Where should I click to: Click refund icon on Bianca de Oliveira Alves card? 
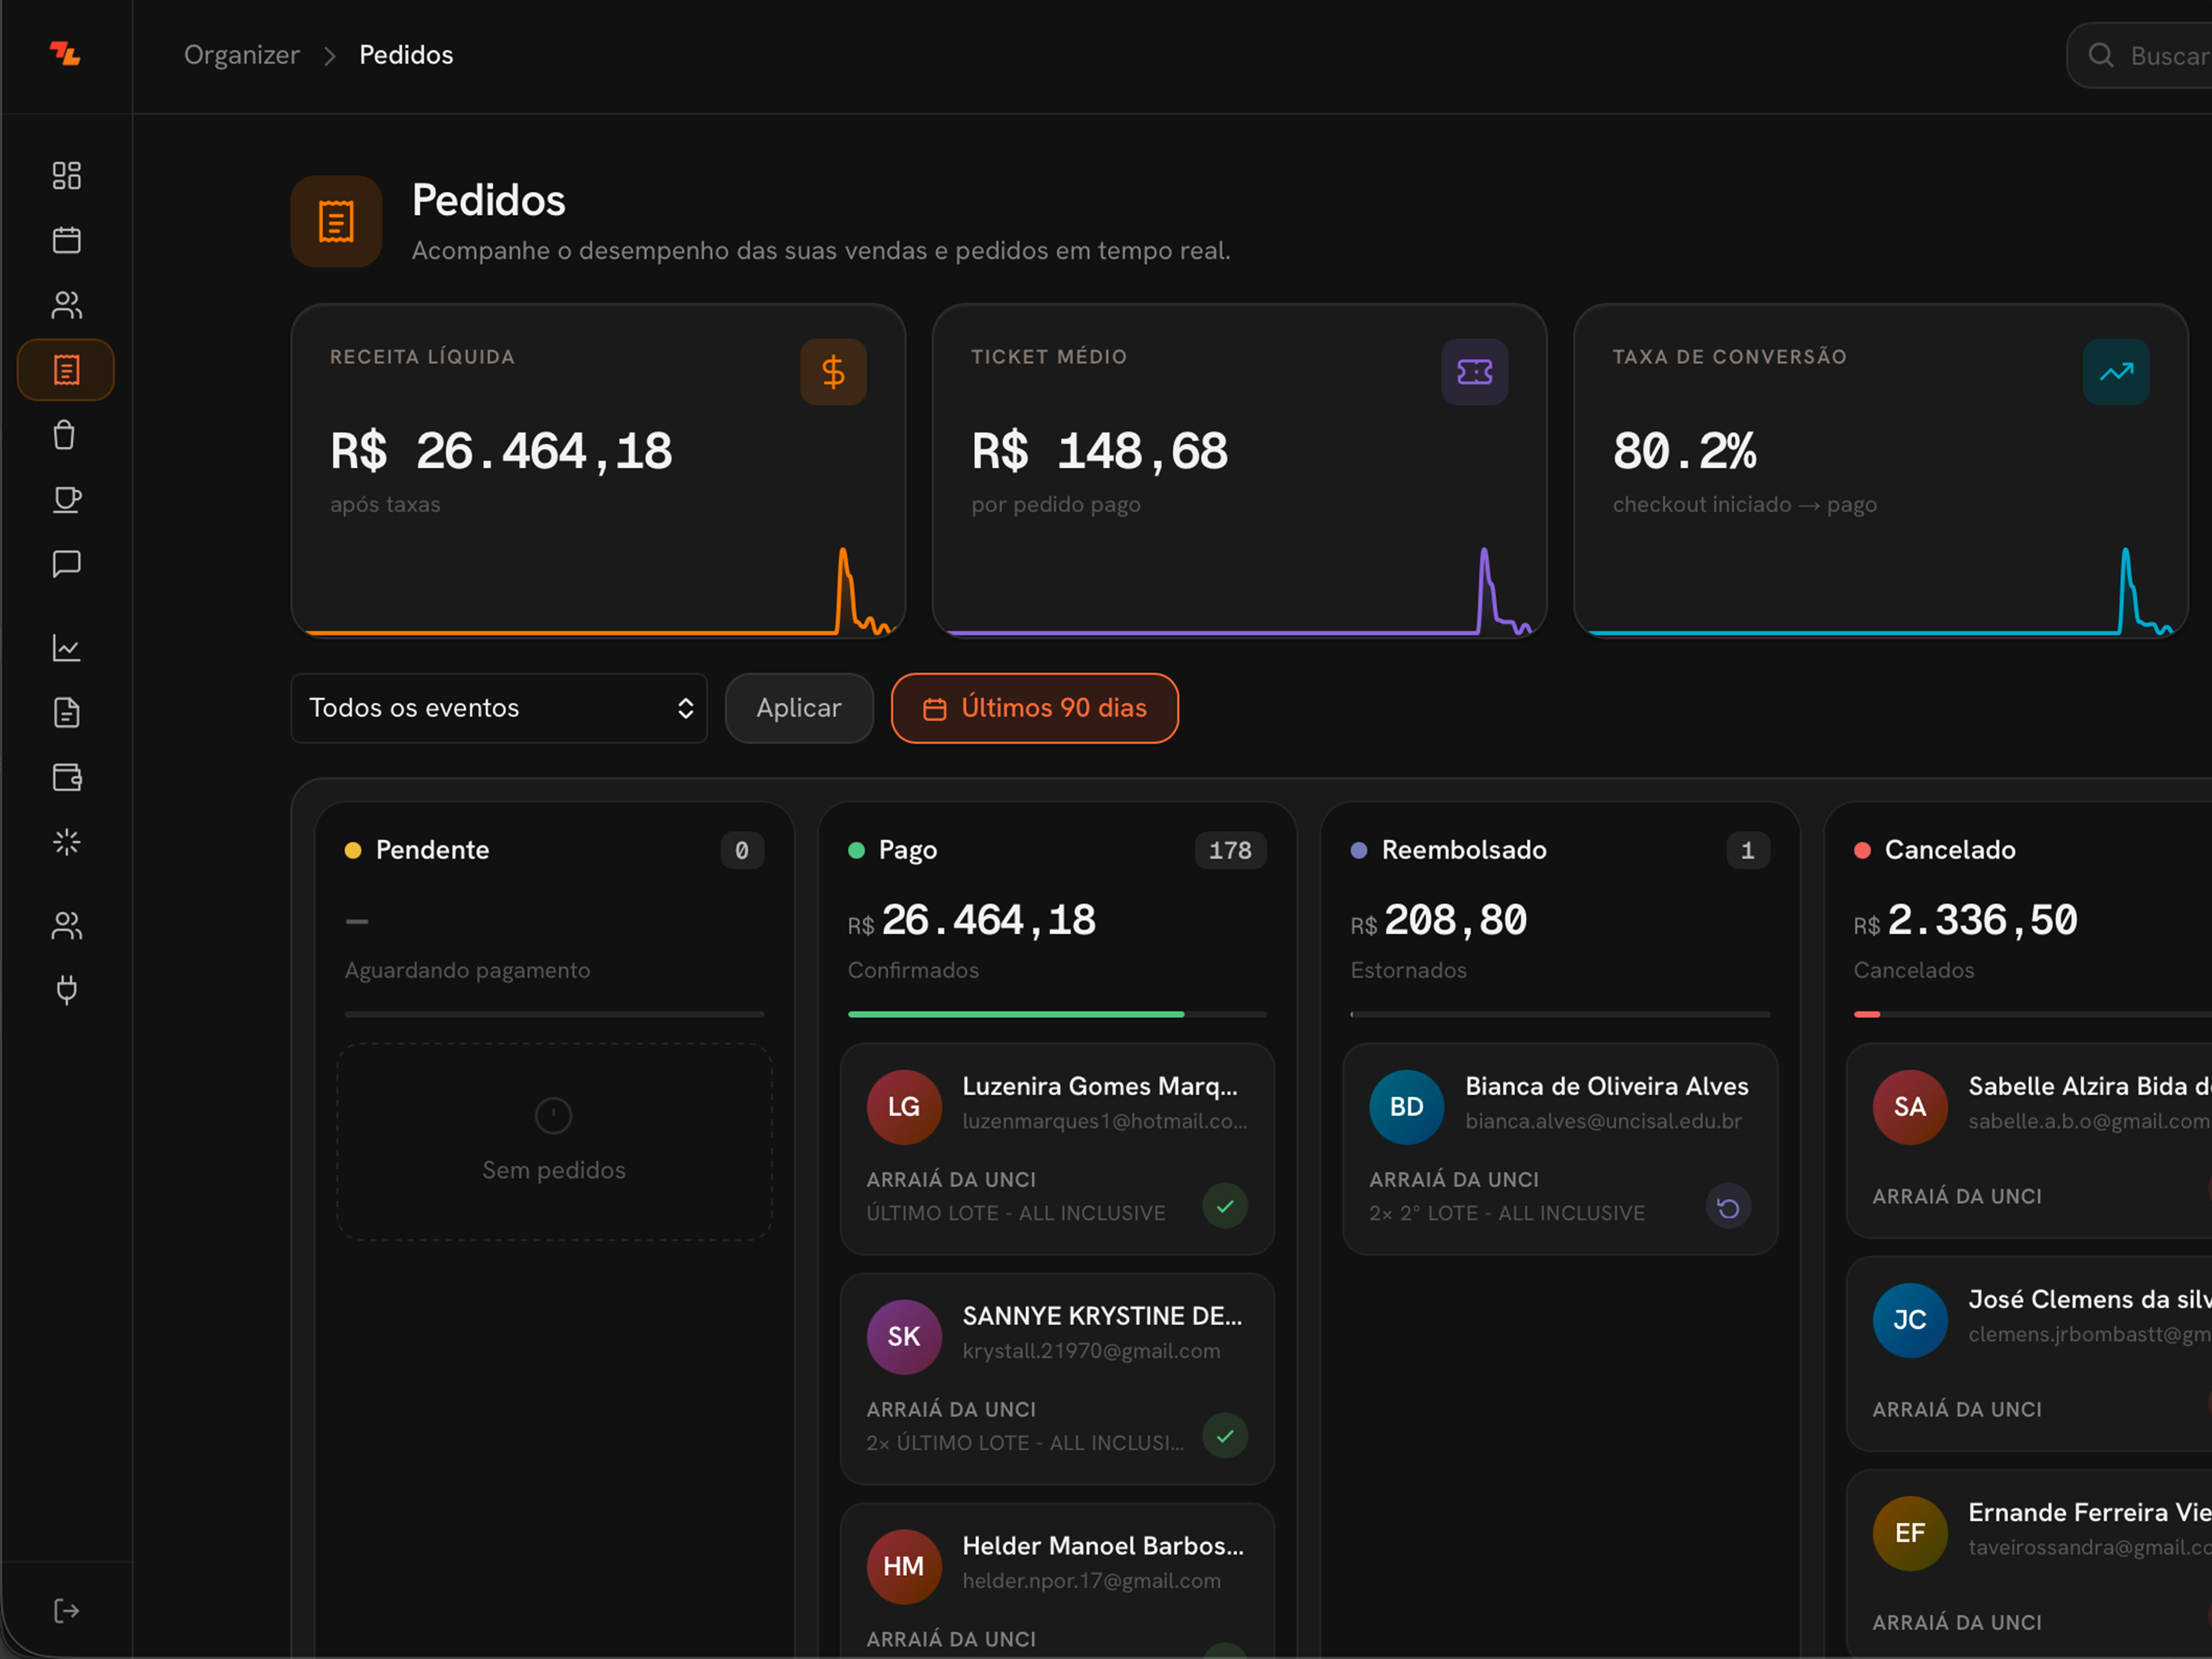pos(1728,1207)
